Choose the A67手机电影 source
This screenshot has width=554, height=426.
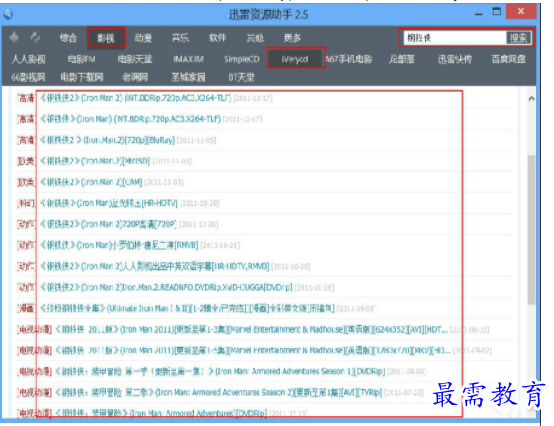[x=349, y=59]
